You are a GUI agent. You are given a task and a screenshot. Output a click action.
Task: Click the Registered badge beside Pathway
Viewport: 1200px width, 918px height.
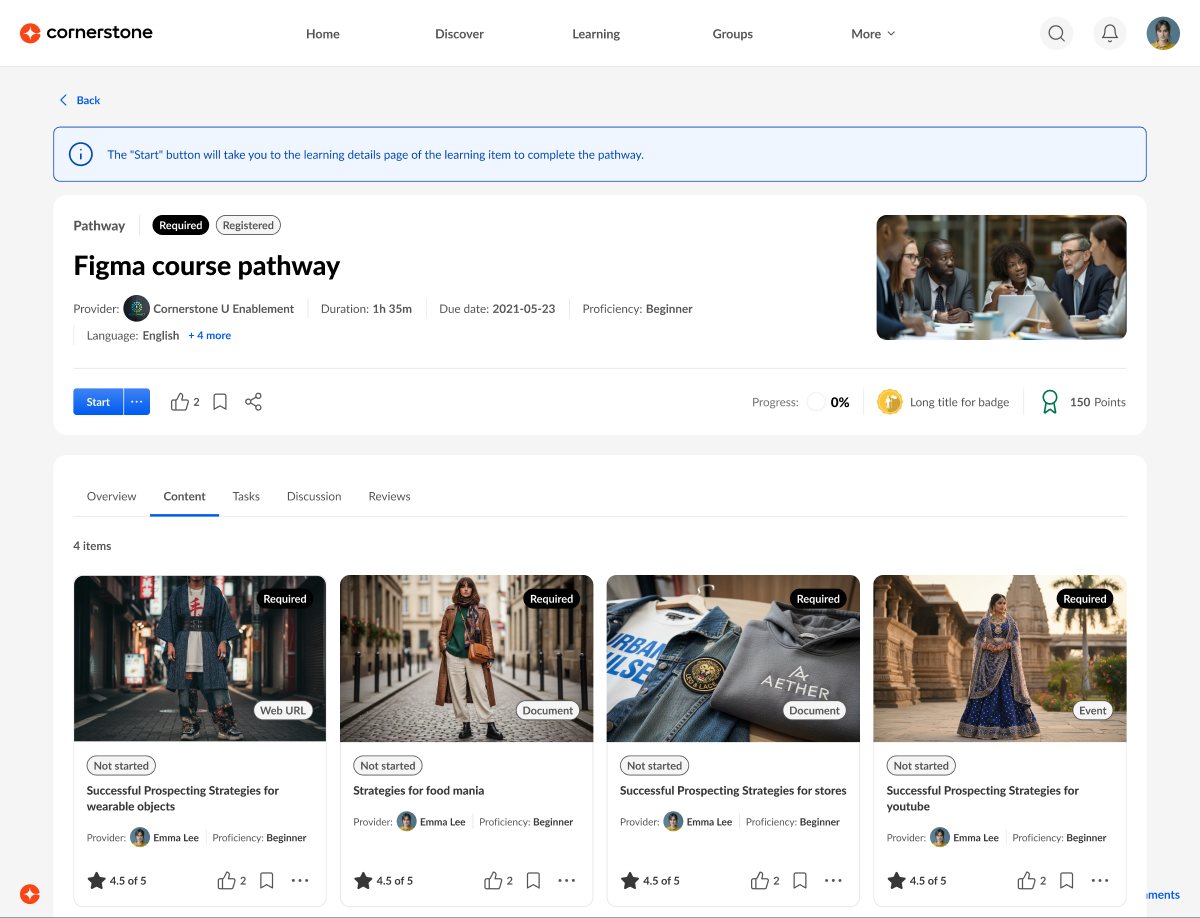[248, 225]
